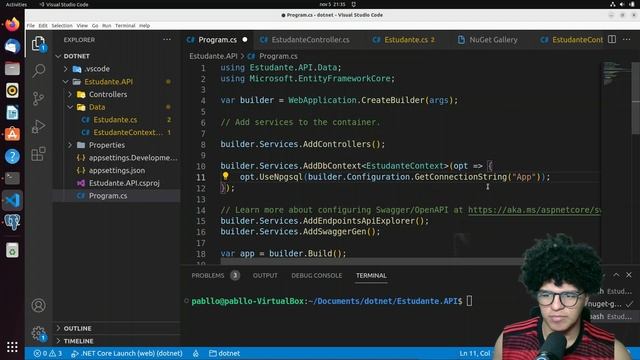Screen dimensions: 640x360
Task: Close the terminal panel
Action: [x=629, y=275]
